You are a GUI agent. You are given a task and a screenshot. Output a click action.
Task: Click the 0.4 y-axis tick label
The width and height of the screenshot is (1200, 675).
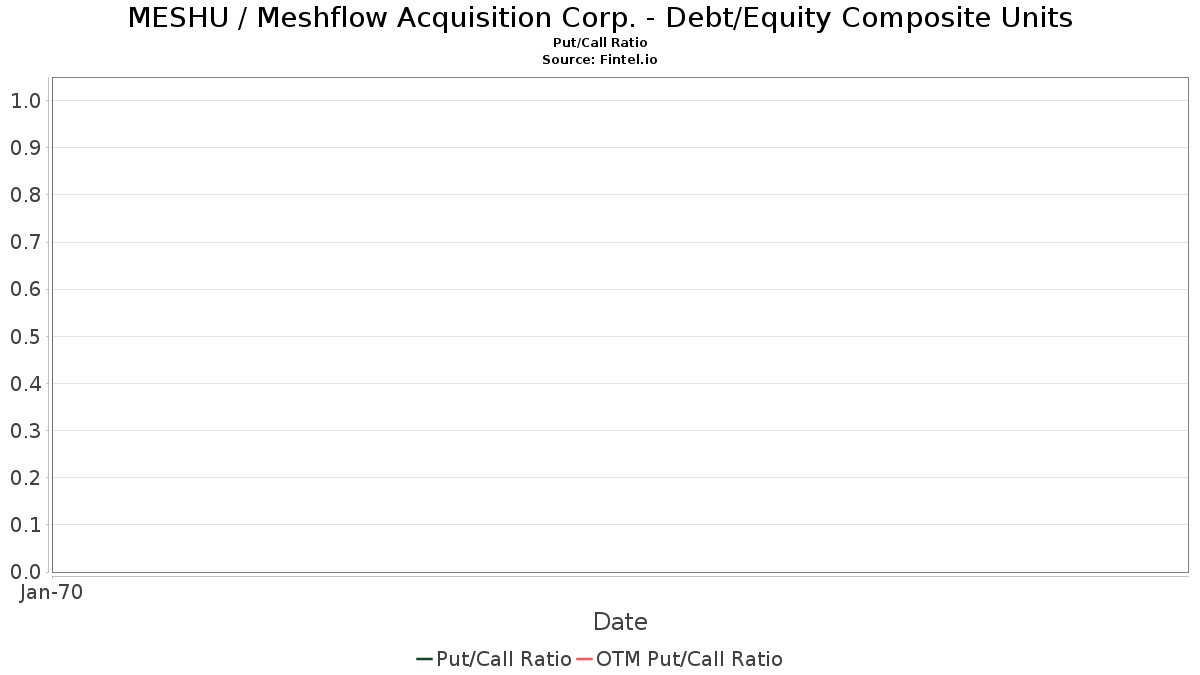pos(25,384)
